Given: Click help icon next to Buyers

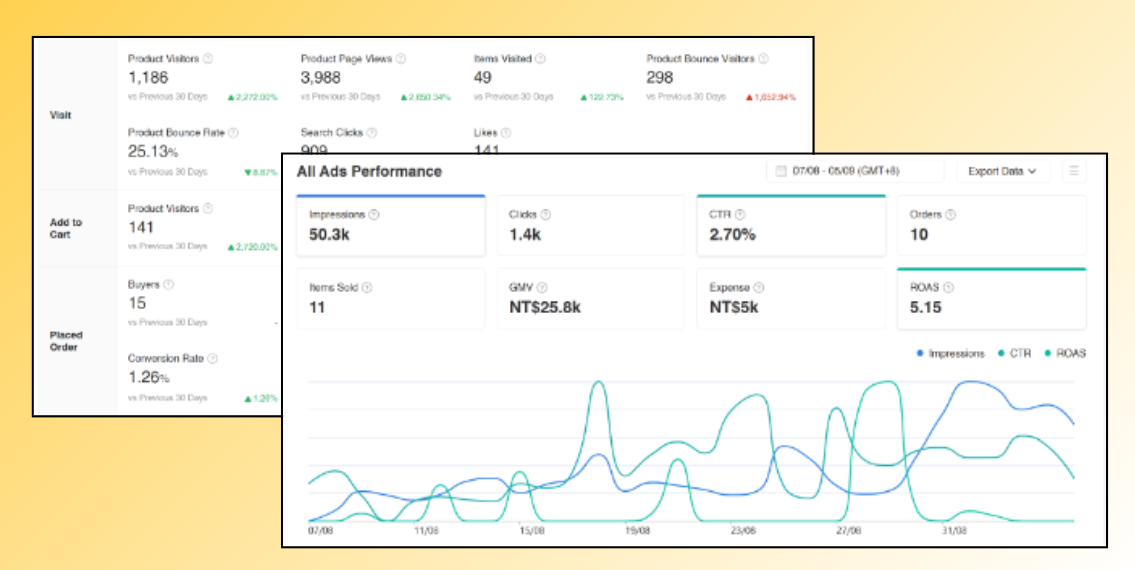Looking at the screenshot, I should (x=168, y=285).
